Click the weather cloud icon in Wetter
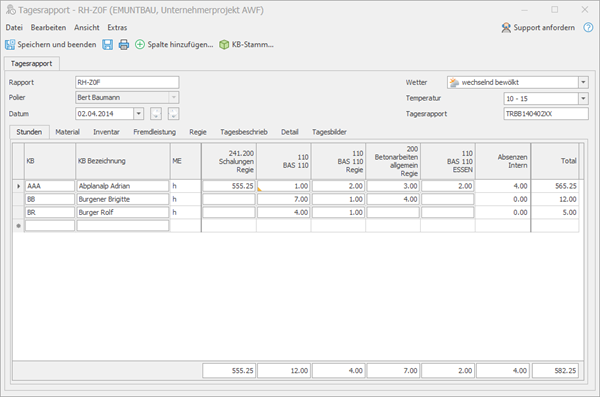 click(x=454, y=82)
